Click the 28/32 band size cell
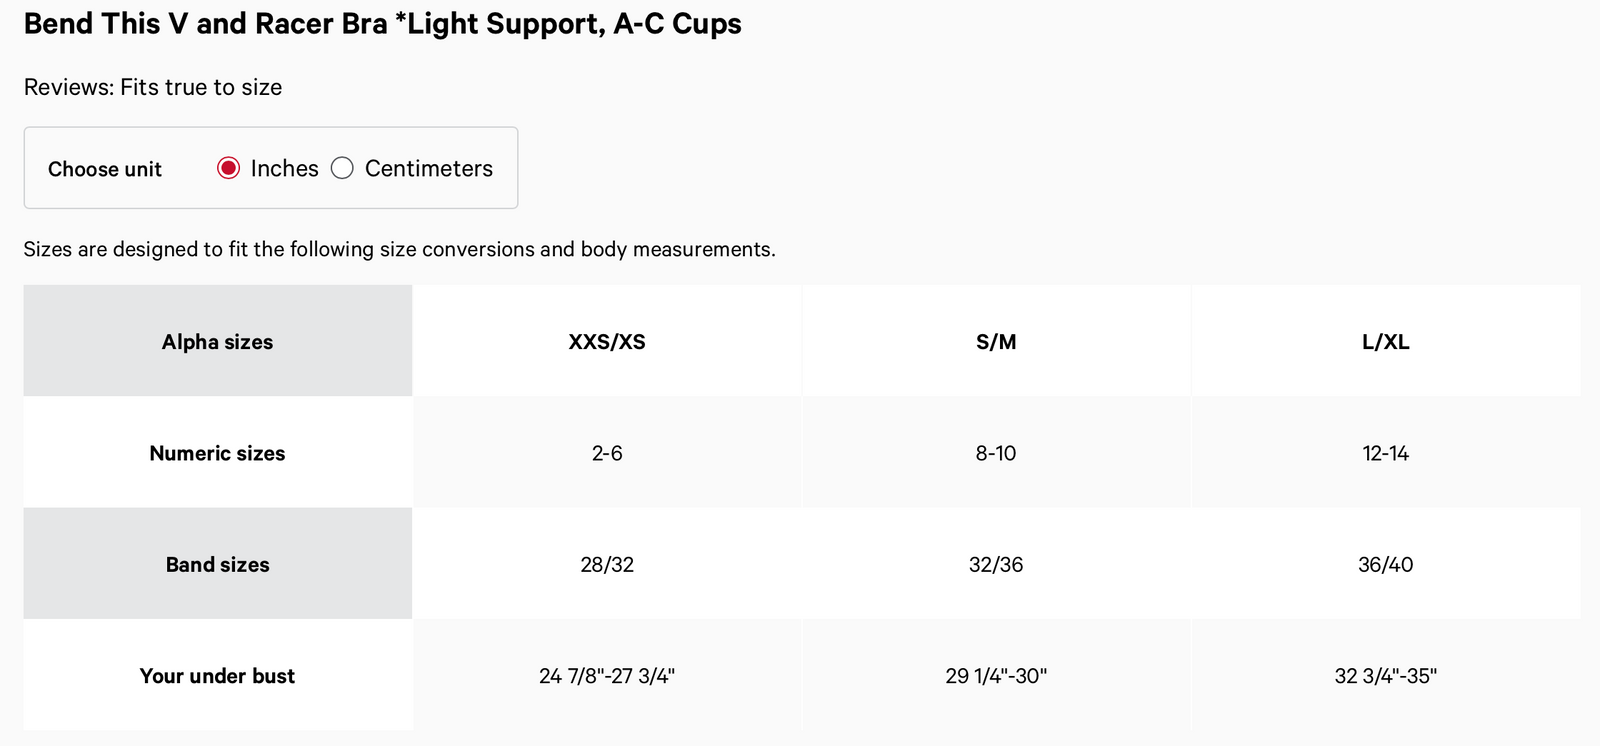The height and width of the screenshot is (746, 1600). pyautogui.click(x=607, y=565)
